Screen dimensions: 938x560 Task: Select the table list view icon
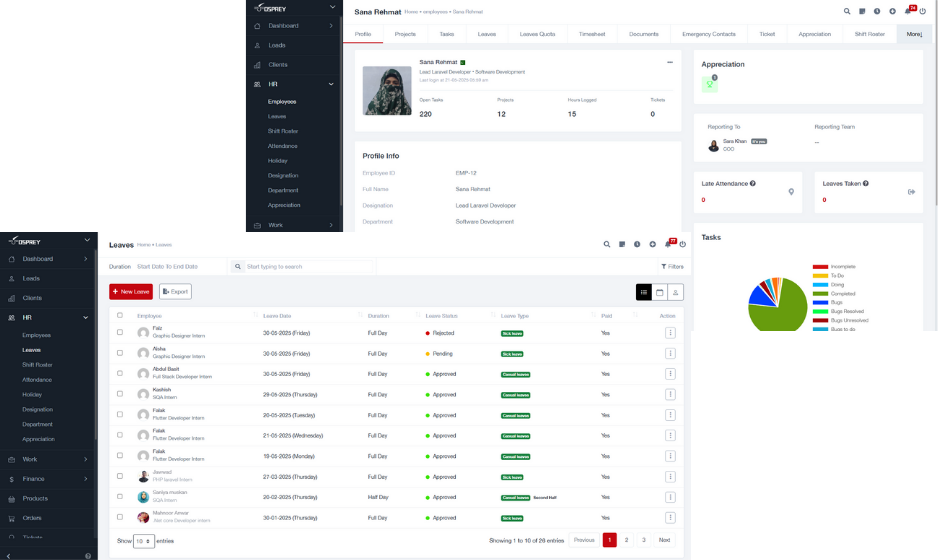click(x=644, y=292)
